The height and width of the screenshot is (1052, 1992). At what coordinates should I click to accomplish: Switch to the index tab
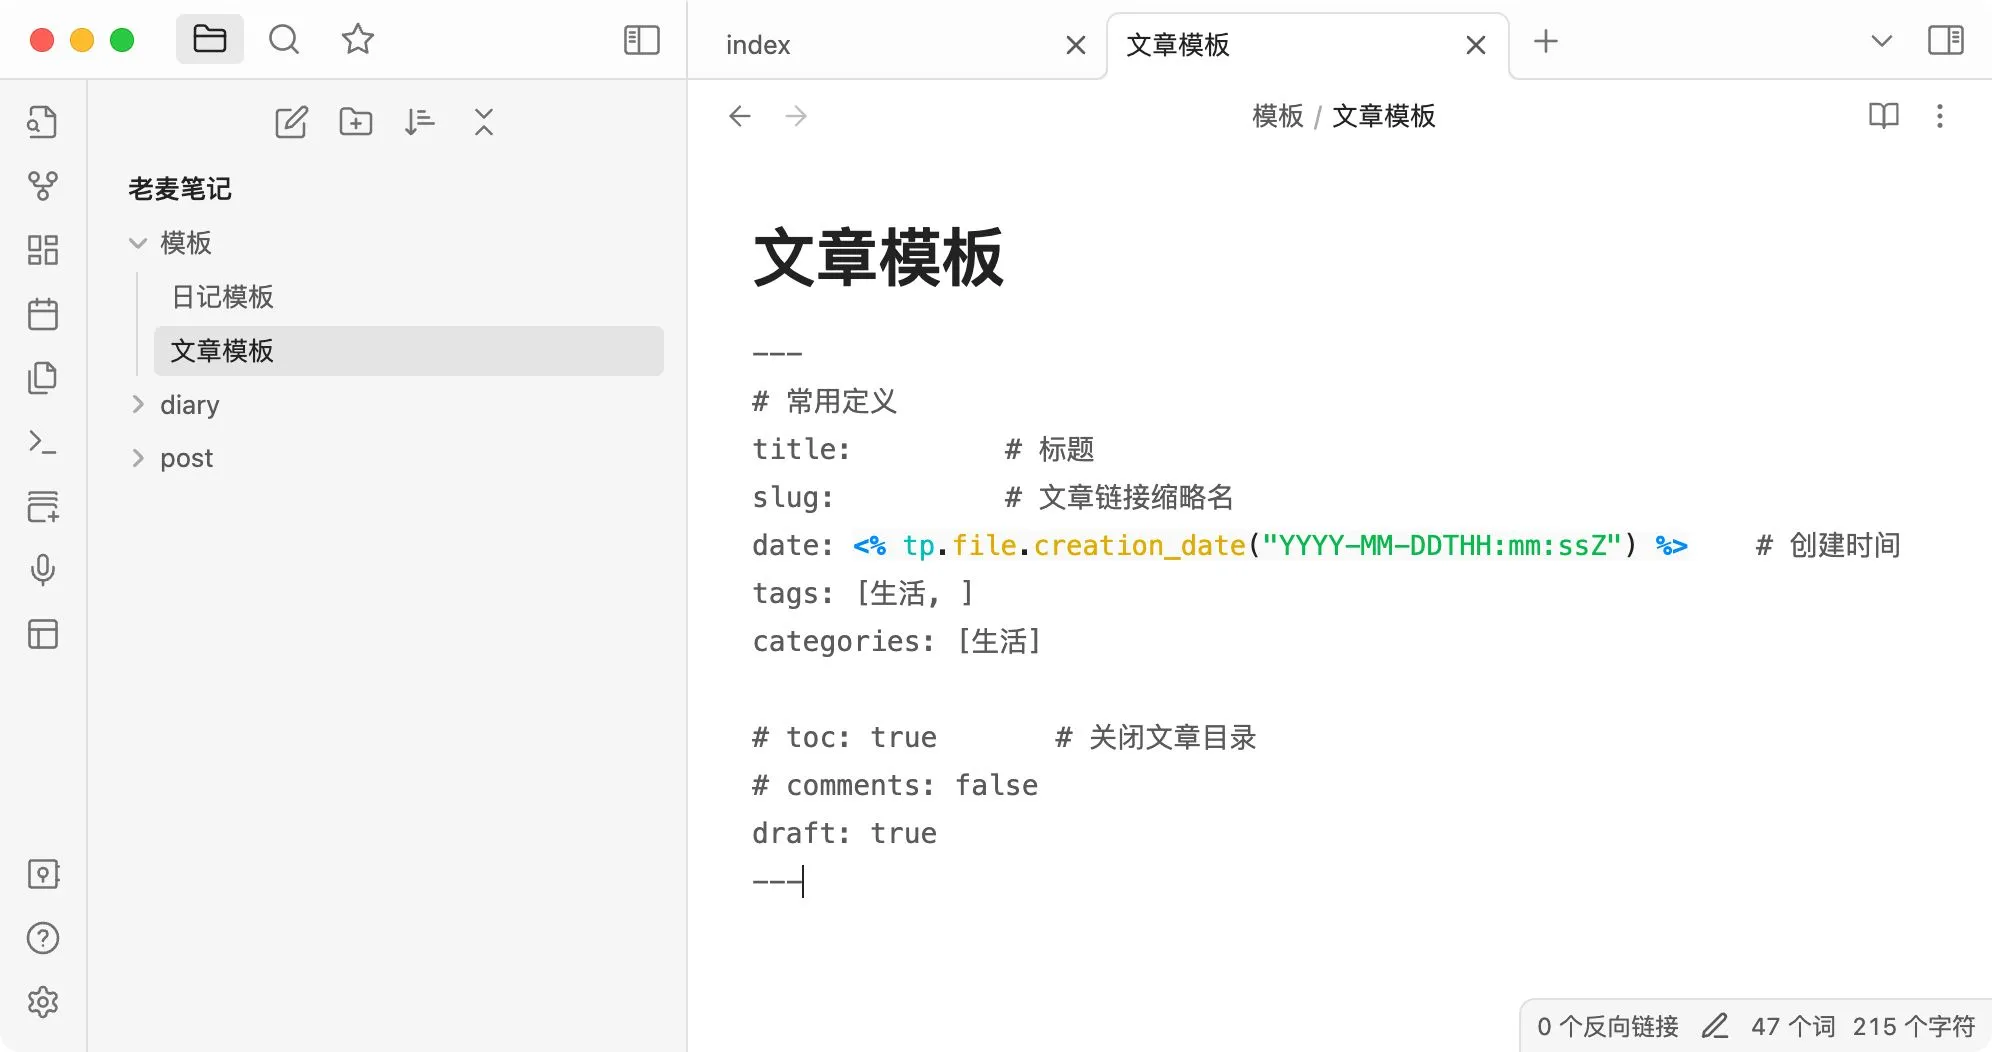click(x=758, y=45)
